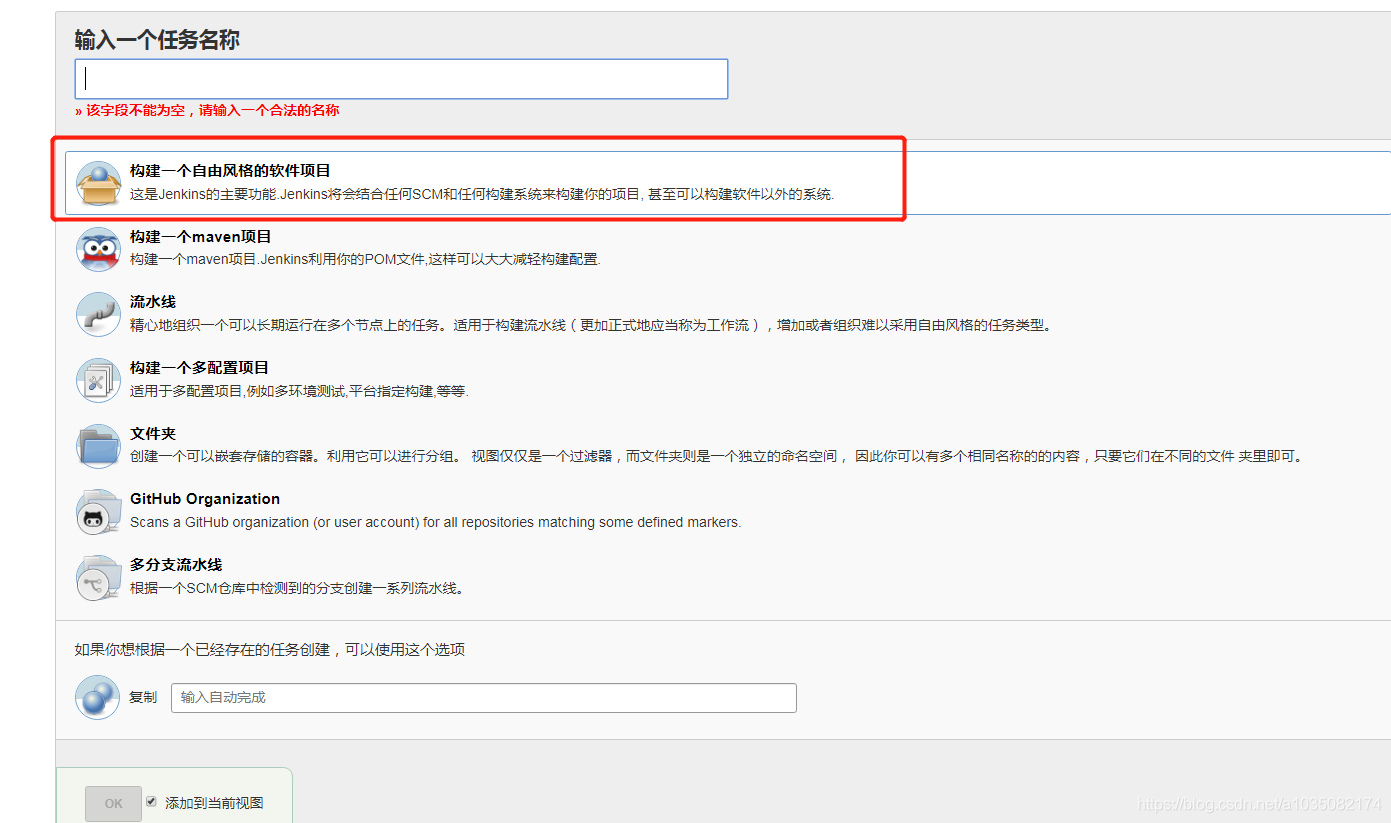
Task: Click the freestyle project Jenkins description text
Action: pos(482,194)
